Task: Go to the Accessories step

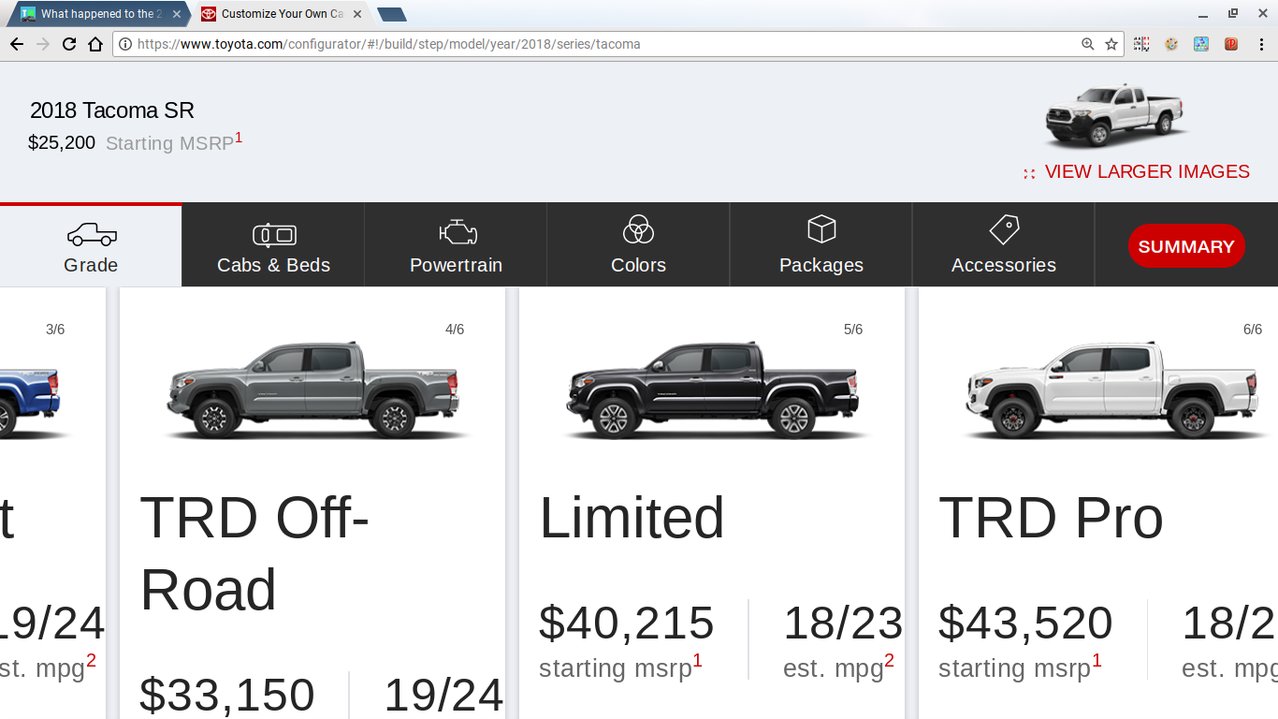Action: click(1004, 246)
